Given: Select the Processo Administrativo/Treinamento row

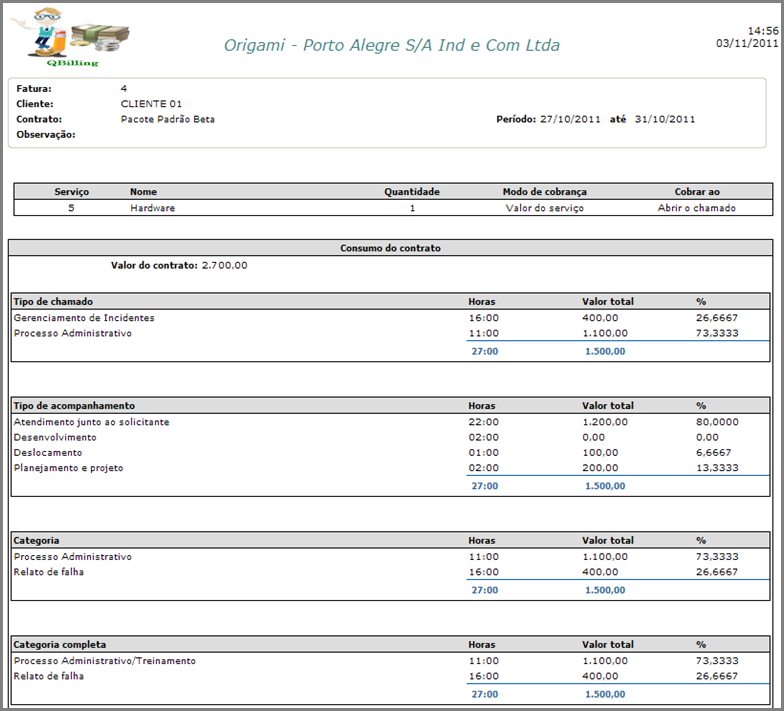Looking at the screenshot, I should (104, 661).
